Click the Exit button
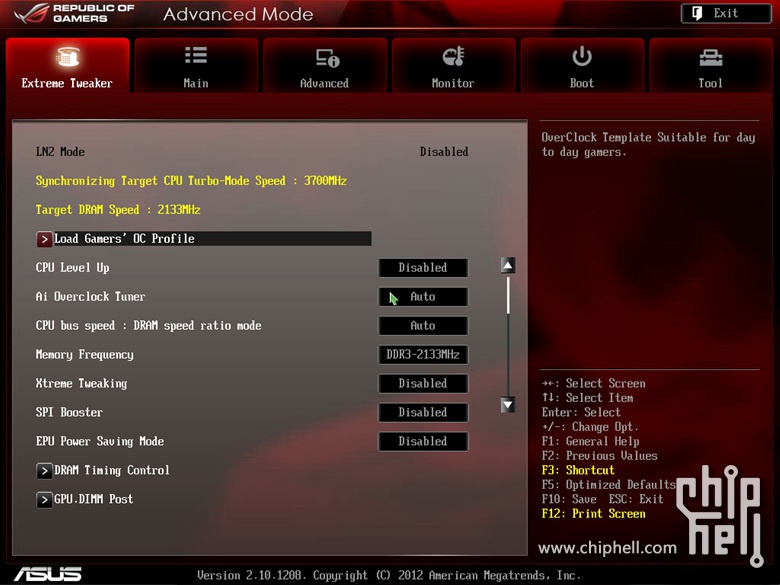Image resolution: width=780 pixels, height=585 pixels. (726, 13)
